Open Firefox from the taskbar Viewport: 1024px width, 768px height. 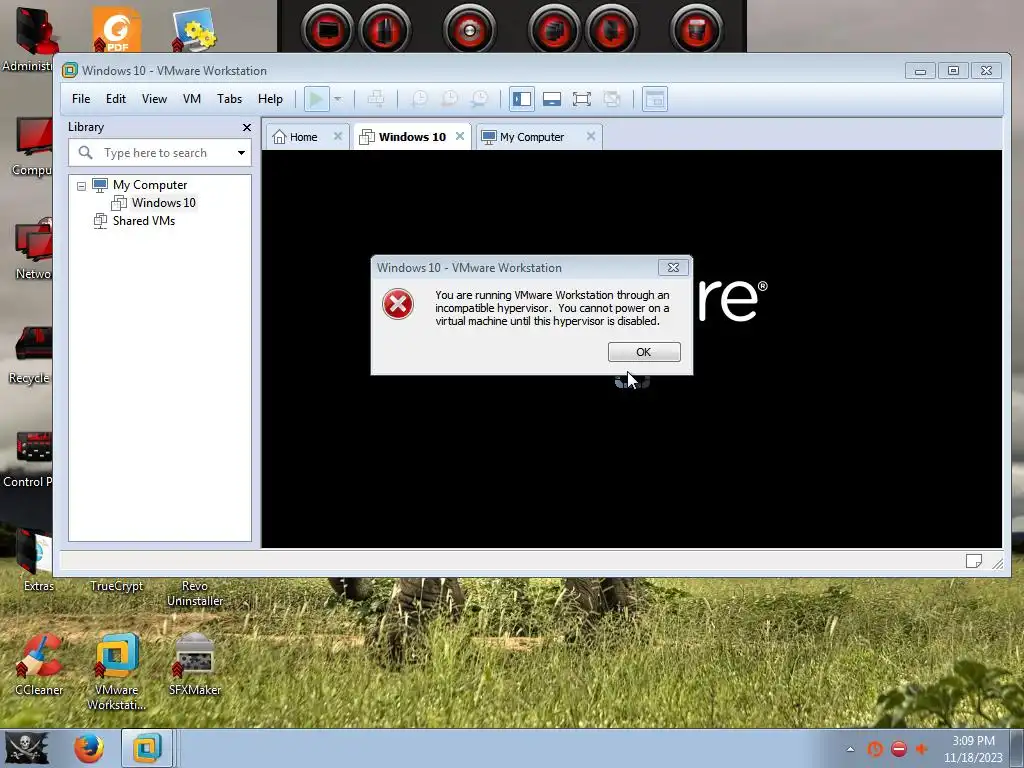point(88,748)
